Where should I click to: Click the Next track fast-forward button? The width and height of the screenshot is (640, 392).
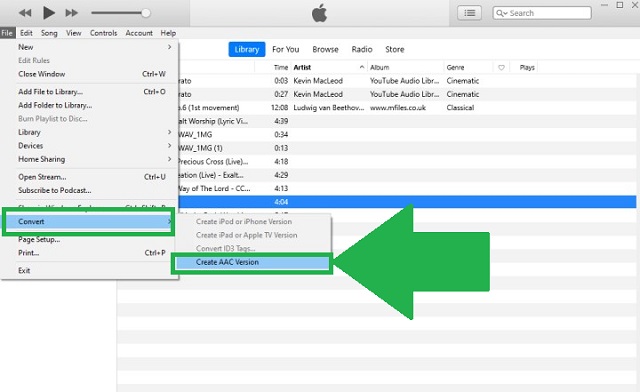pyautogui.click(x=71, y=13)
